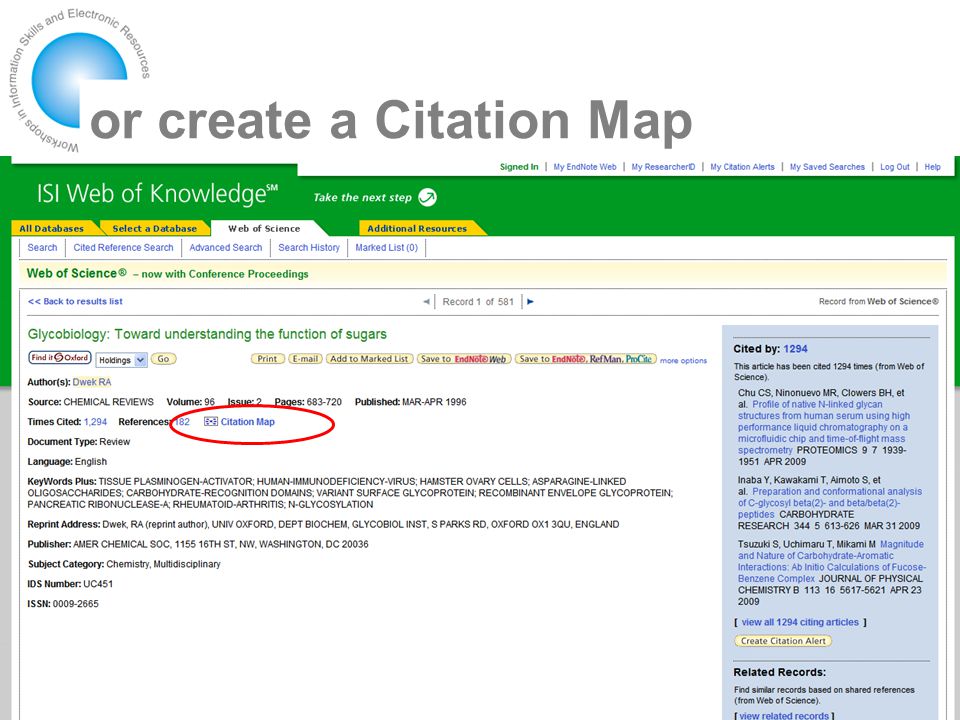960x720 pixels.
Task: Click Cited by 1294 count link
Action: click(x=795, y=348)
